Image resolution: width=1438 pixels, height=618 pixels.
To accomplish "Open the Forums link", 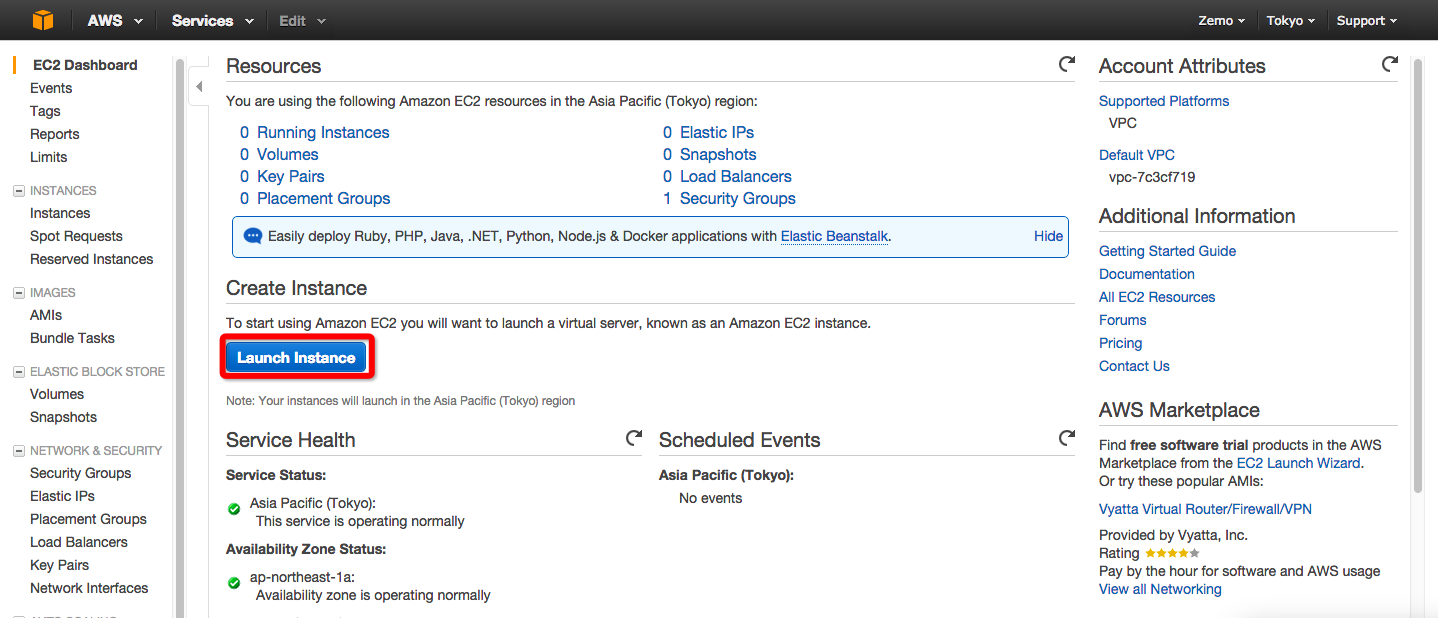I will click(1123, 320).
